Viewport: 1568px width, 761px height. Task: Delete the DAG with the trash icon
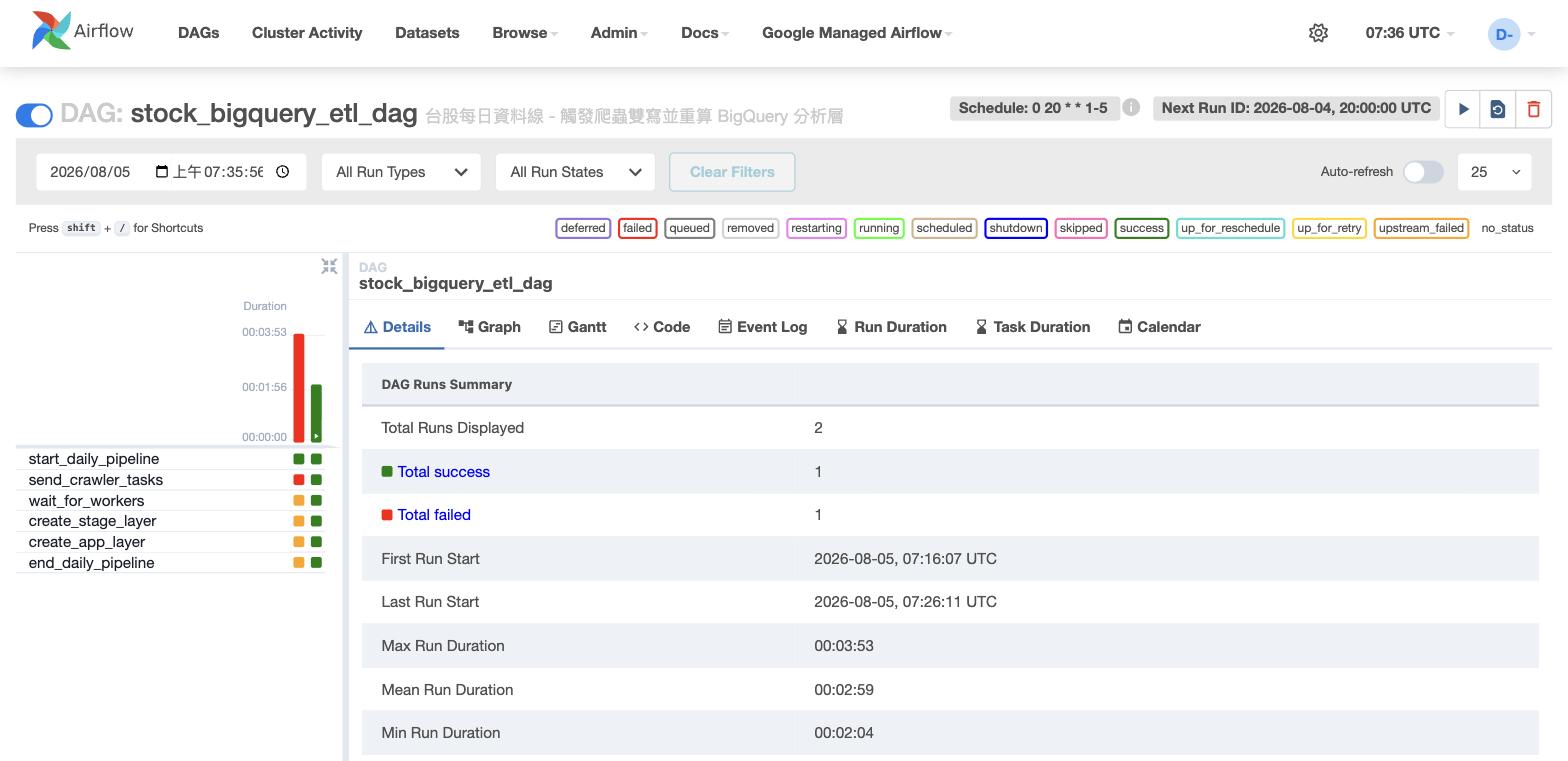click(1533, 109)
